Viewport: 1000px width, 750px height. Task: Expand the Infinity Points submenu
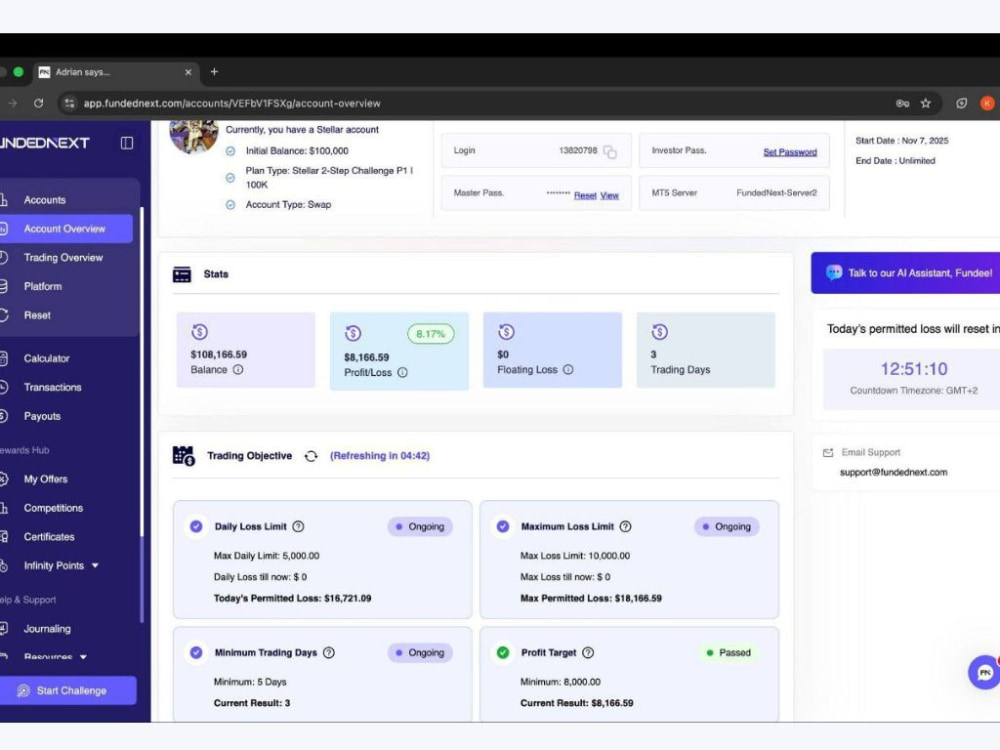tap(95, 566)
